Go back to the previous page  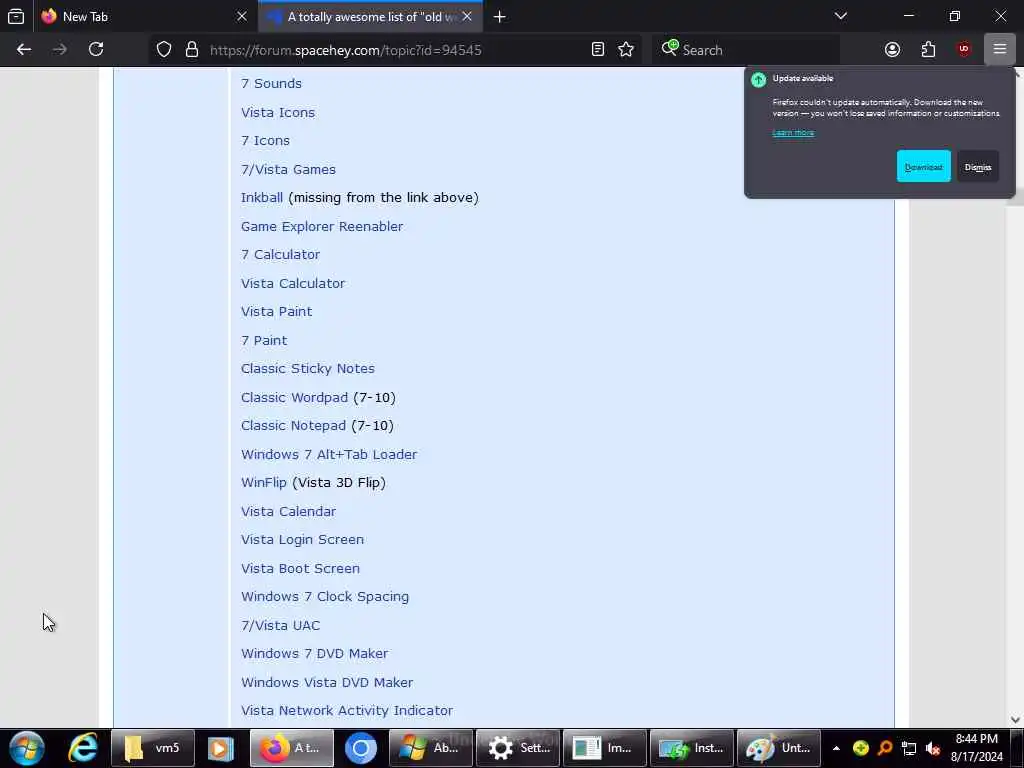[x=24, y=50]
